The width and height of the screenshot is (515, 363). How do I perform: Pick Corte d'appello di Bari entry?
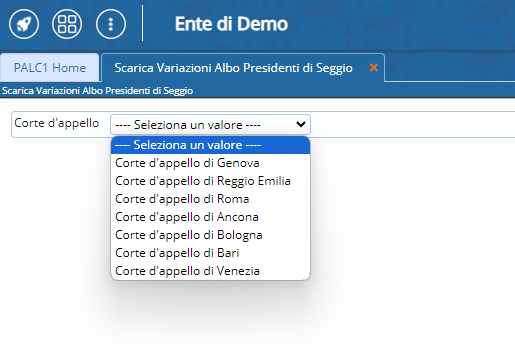click(x=210, y=253)
